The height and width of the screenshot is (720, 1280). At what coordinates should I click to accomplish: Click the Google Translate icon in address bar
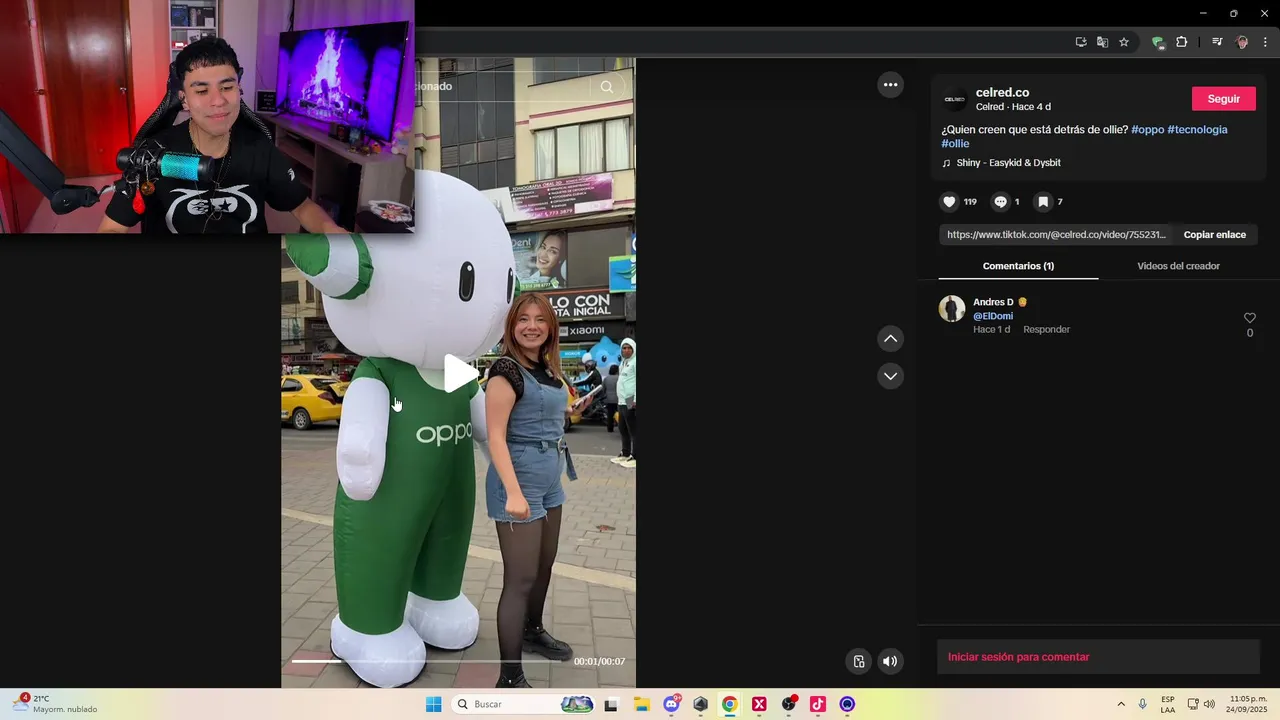[1102, 42]
